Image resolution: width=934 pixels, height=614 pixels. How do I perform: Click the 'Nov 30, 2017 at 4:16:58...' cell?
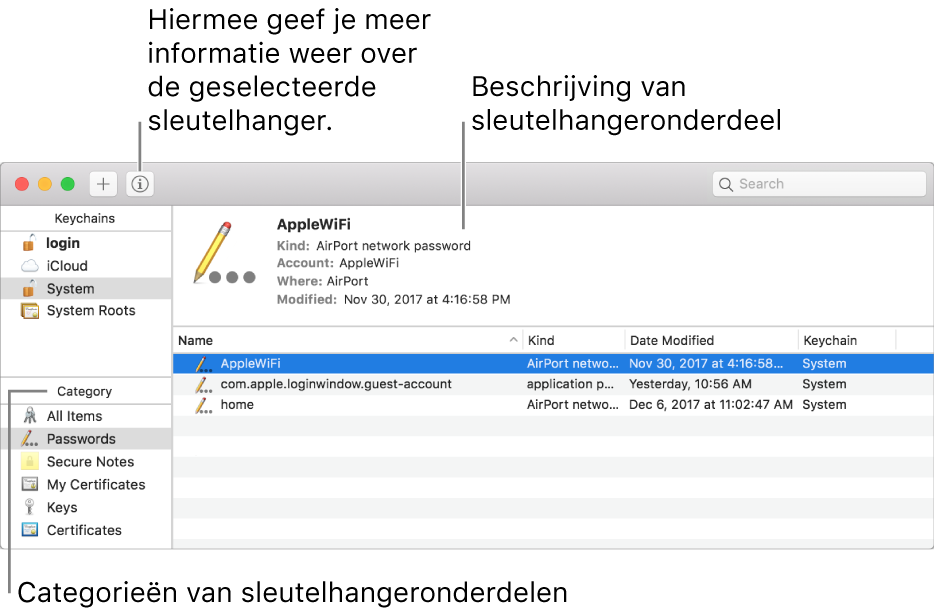pos(706,363)
